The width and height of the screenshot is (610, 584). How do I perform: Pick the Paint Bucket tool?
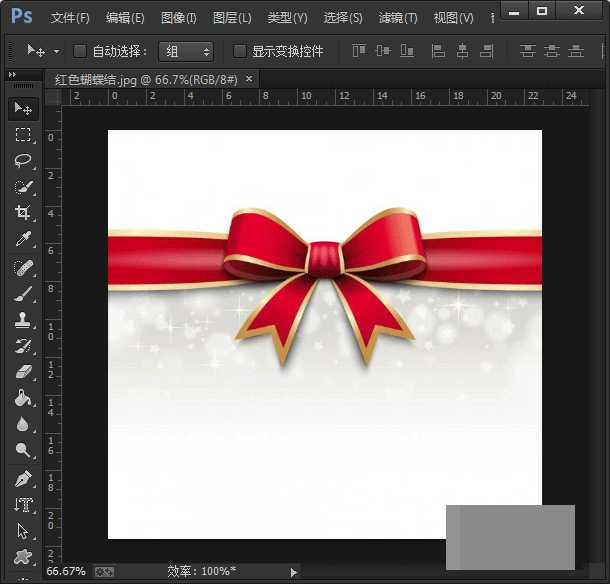pyautogui.click(x=22, y=398)
